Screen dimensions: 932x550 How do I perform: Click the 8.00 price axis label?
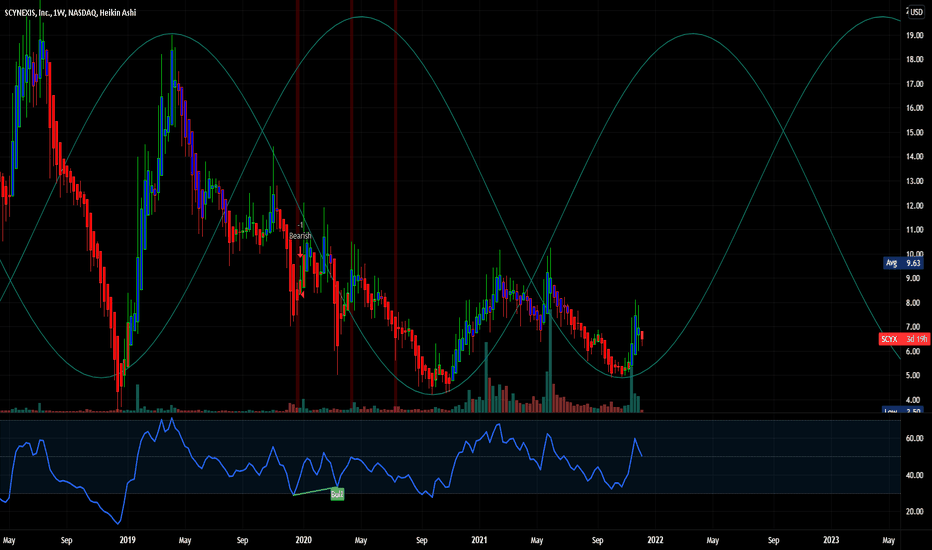coord(913,303)
